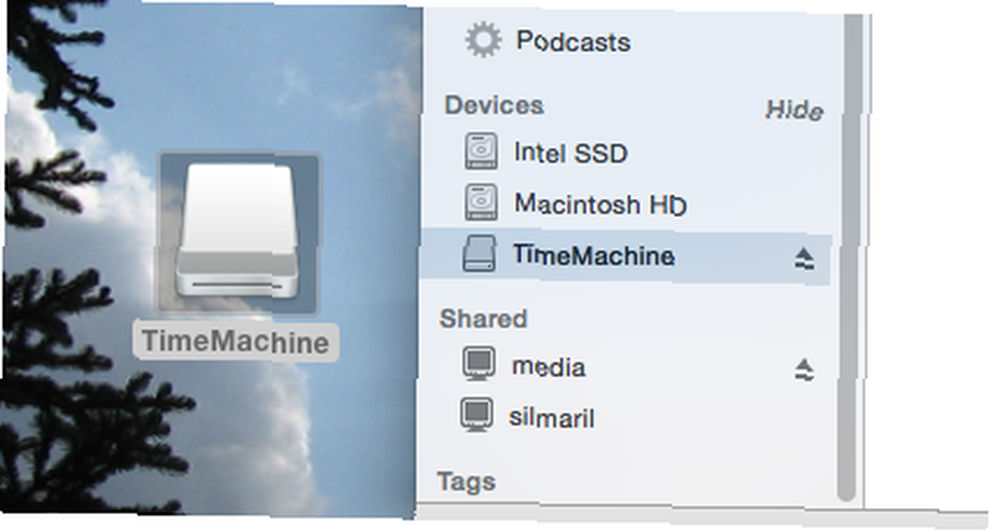Open the media shared computer
Screen dimensions: 1000x532
click(x=548, y=367)
